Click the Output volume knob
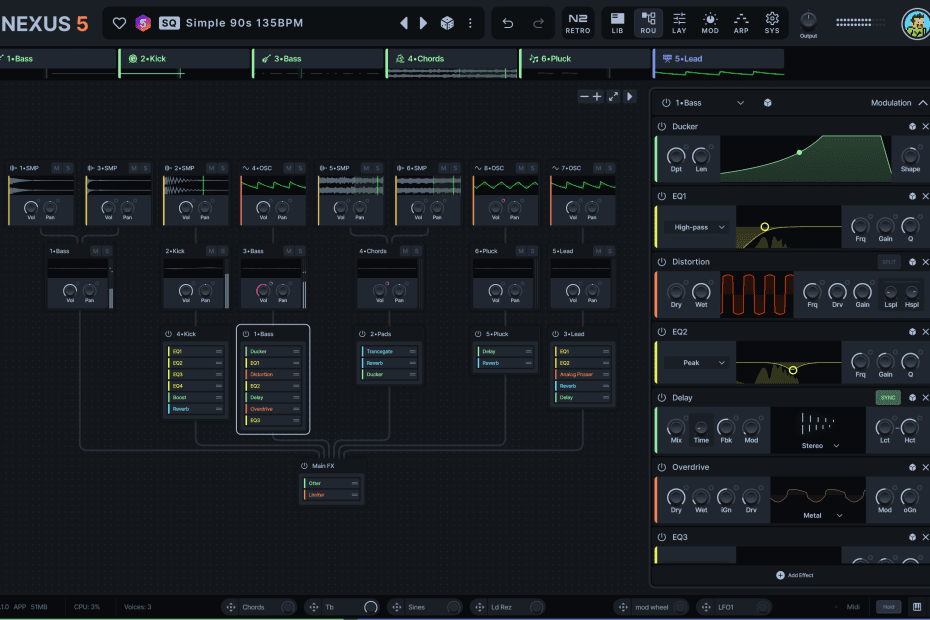Screen dimensions: 930x620 click(x=808, y=19)
